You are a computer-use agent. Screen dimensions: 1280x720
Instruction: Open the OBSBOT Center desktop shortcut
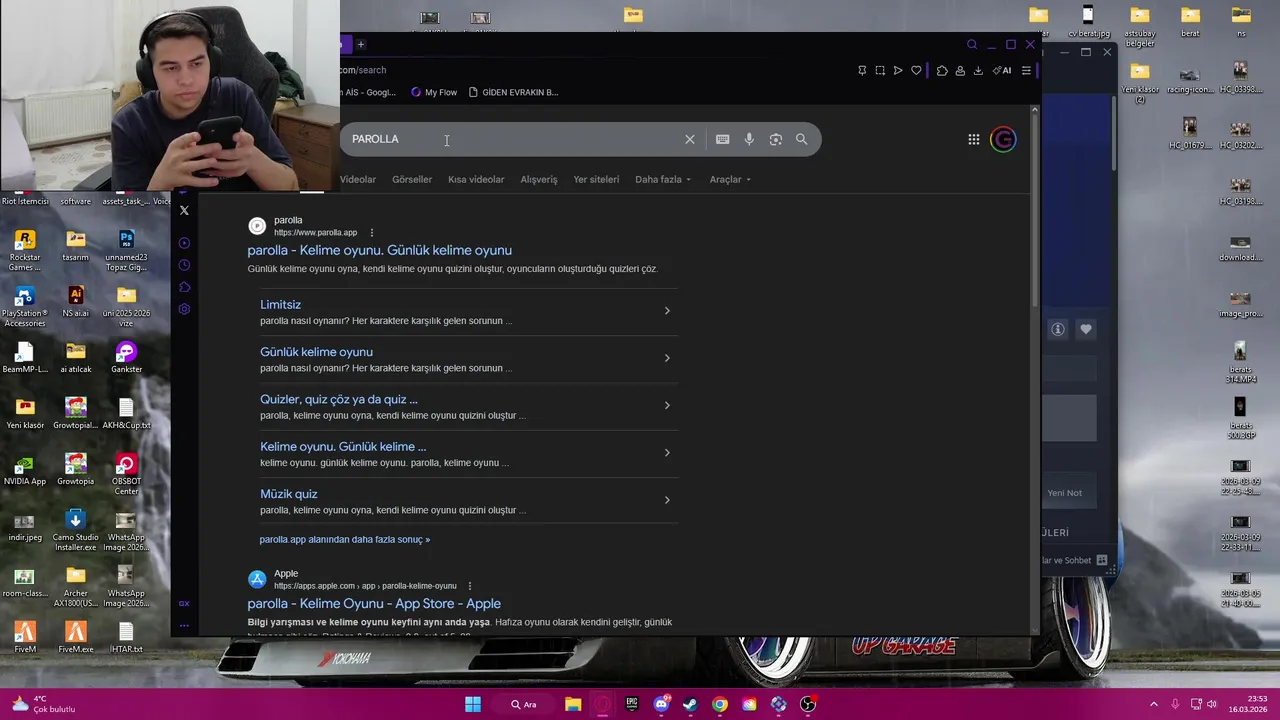(x=126, y=474)
